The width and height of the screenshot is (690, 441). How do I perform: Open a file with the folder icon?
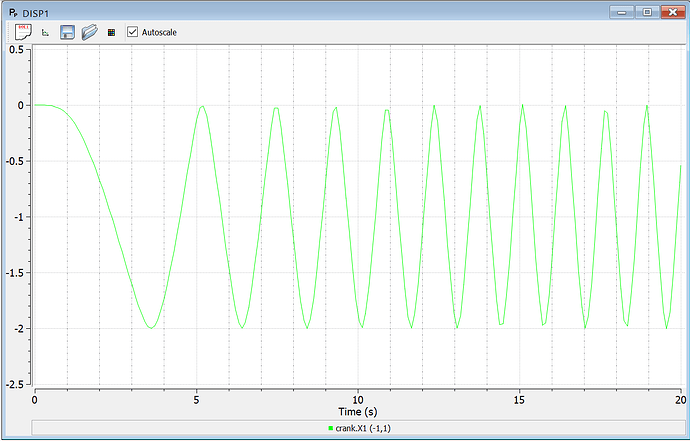click(x=90, y=32)
